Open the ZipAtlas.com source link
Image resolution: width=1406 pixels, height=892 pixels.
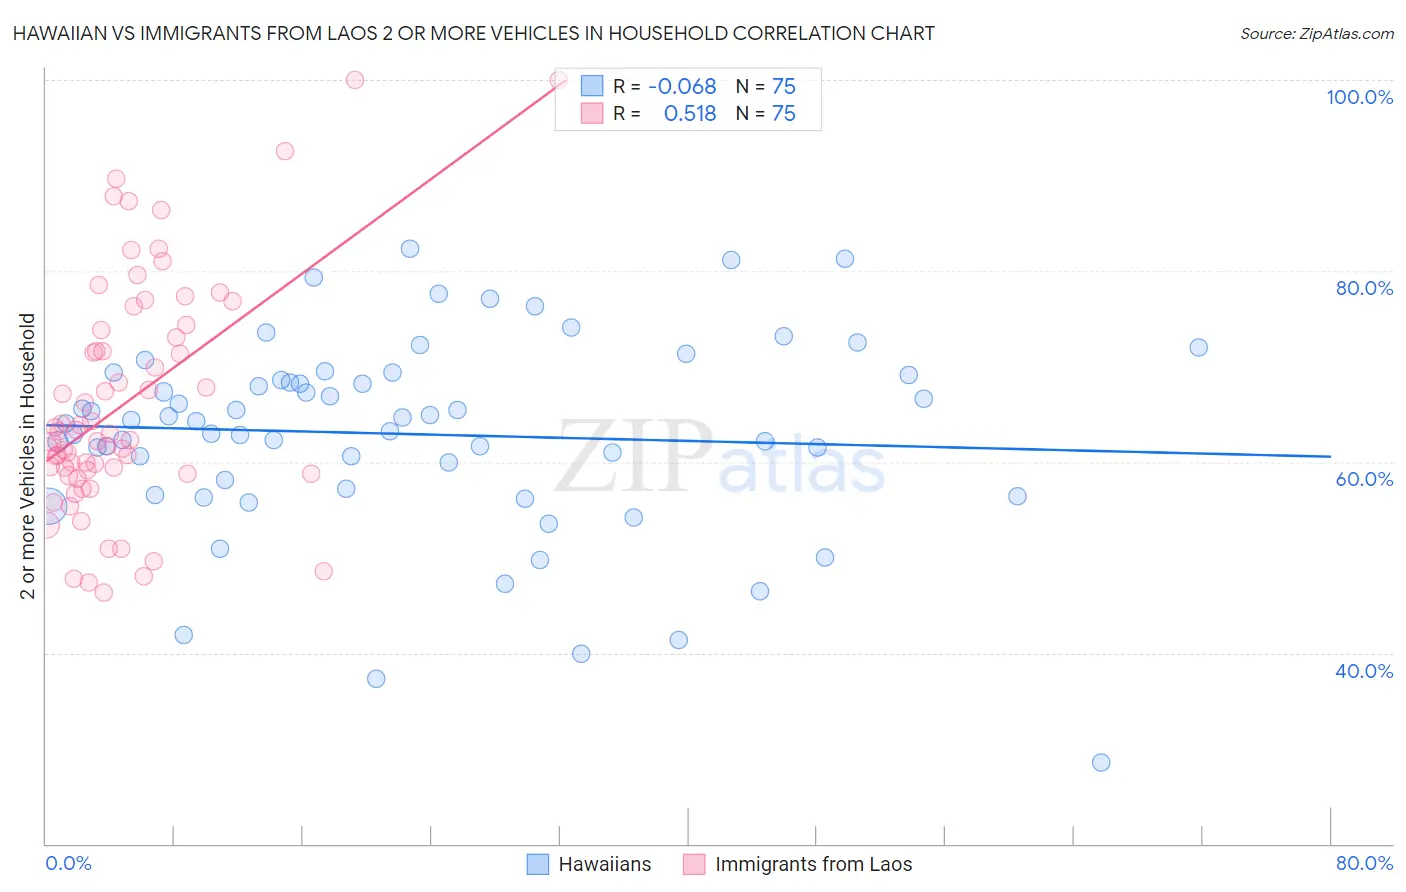1317,34
